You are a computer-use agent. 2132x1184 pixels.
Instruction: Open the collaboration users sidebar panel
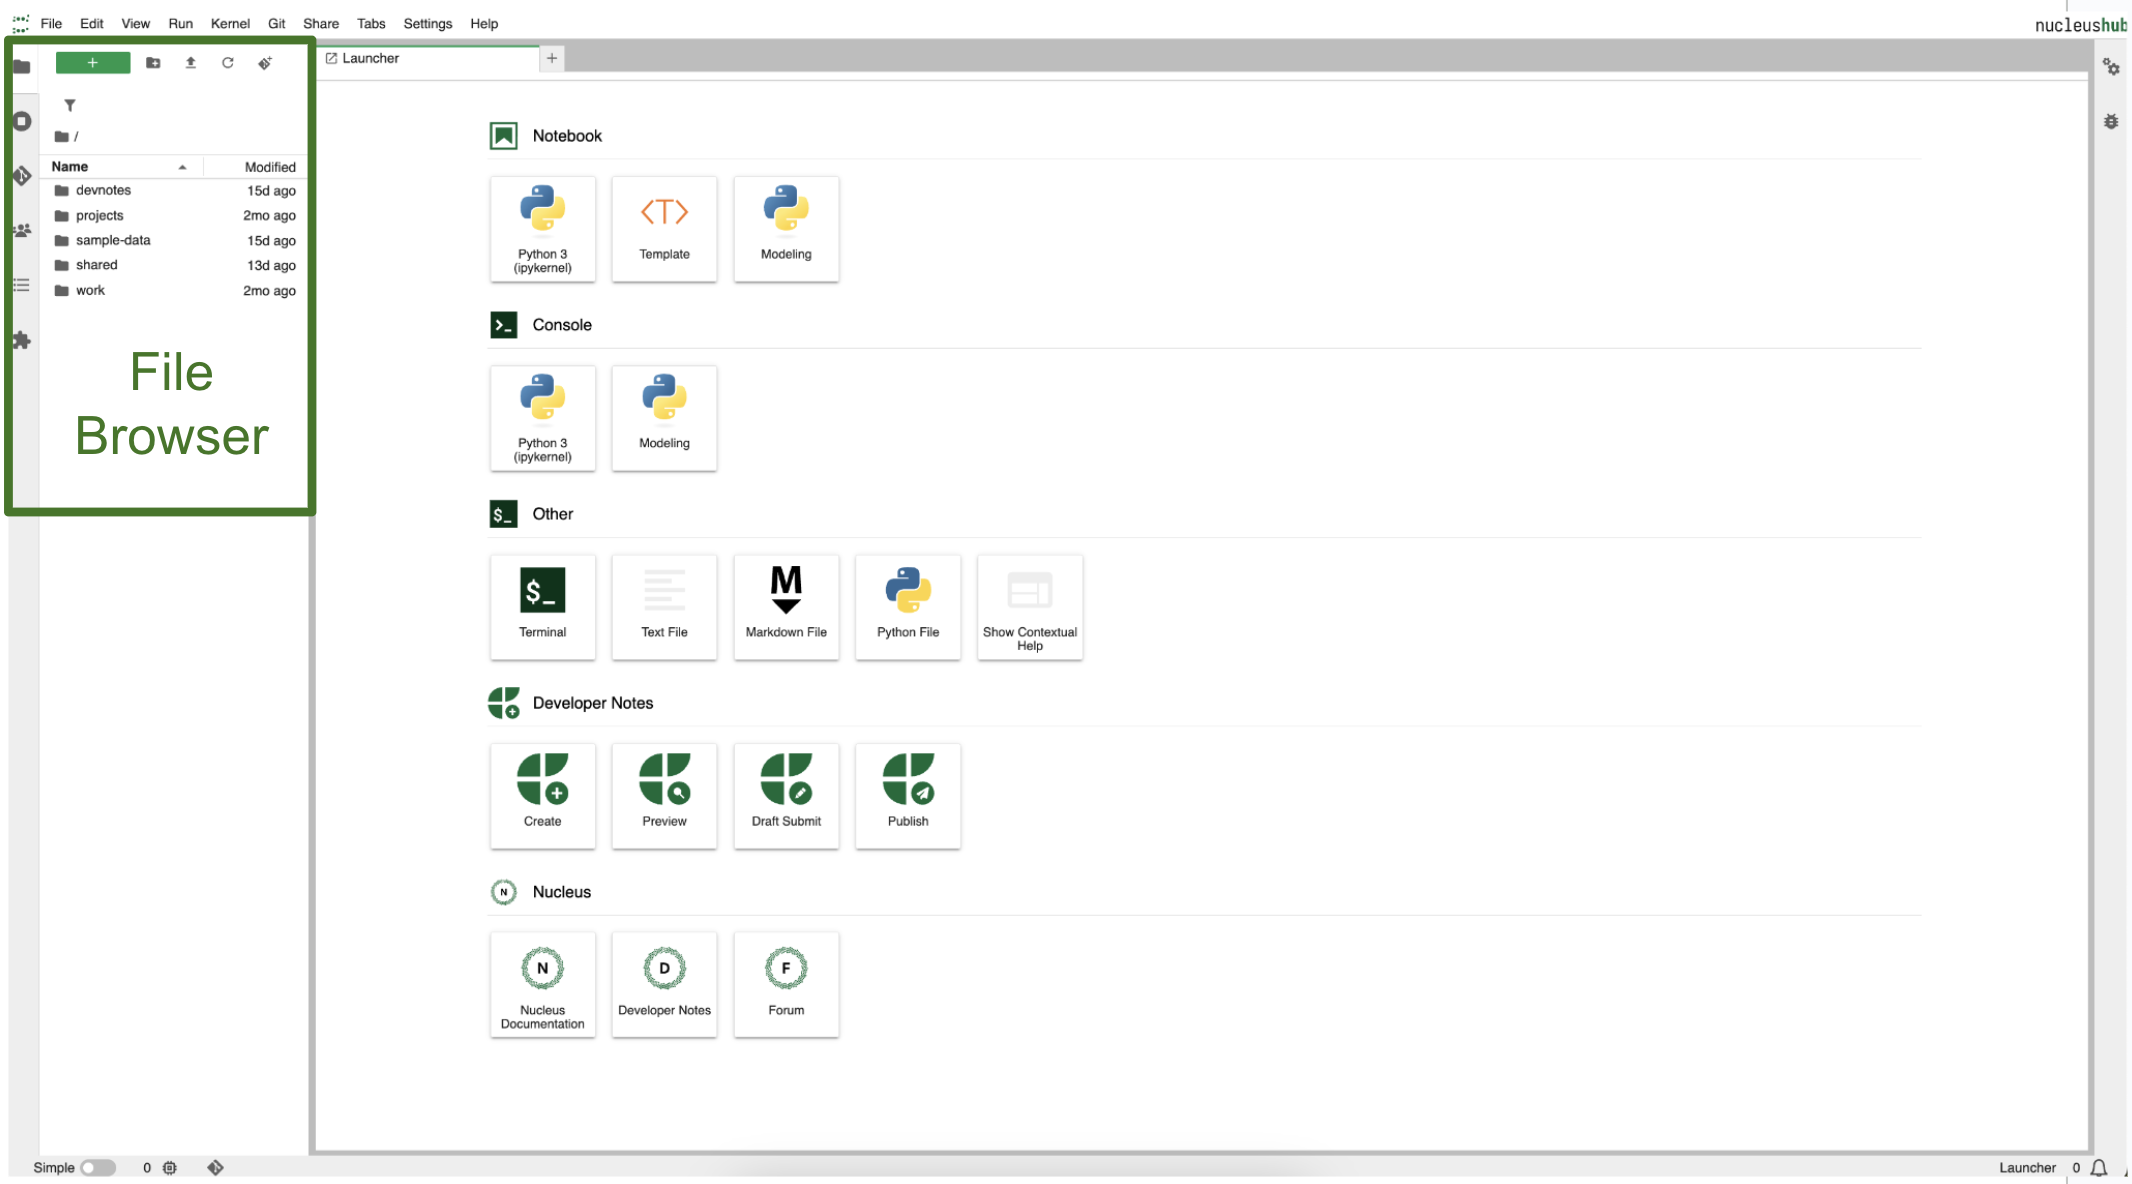click(x=22, y=230)
